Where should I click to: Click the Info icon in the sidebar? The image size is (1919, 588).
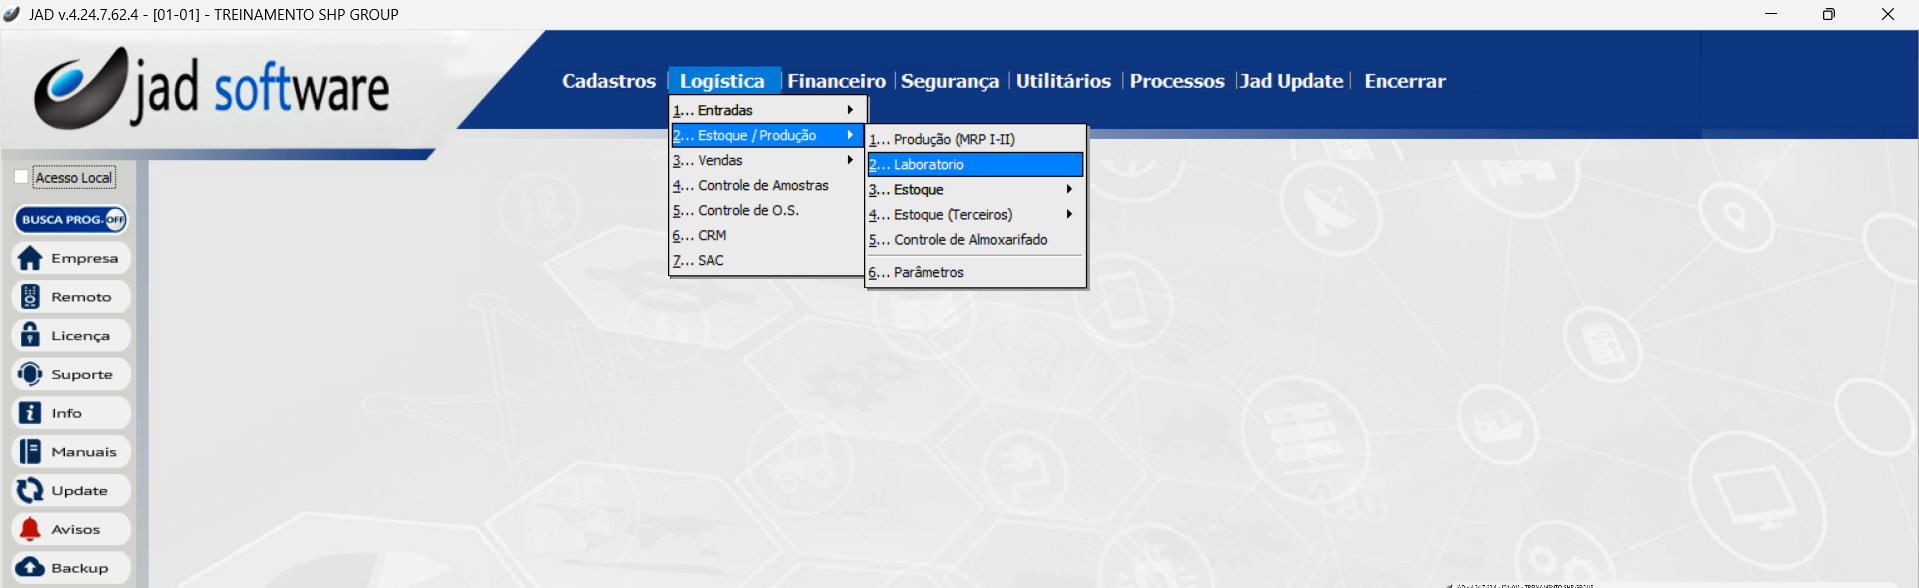pos(30,413)
